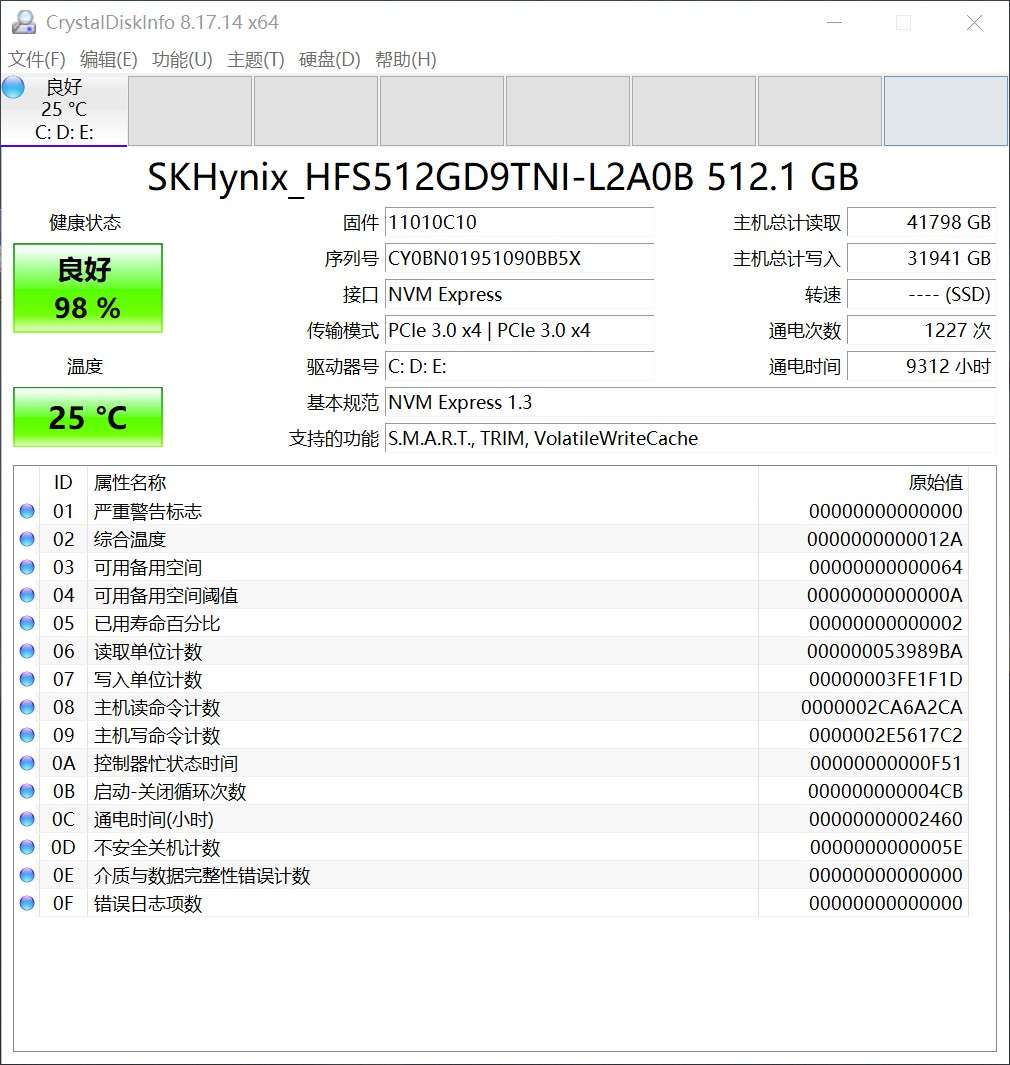The width and height of the screenshot is (1010, 1065).
Task: Open the 功能(U) menu
Action: tap(182, 60)
